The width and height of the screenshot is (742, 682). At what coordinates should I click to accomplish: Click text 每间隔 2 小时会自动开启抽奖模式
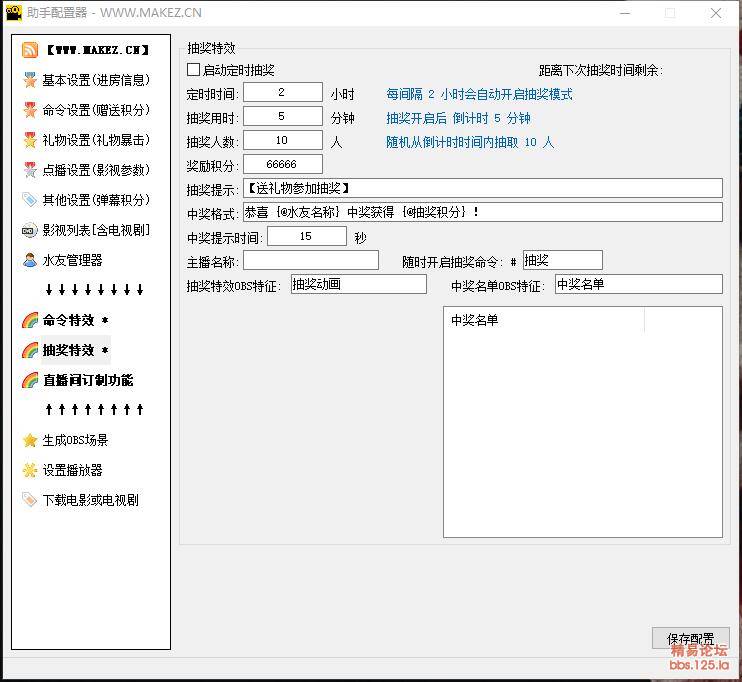pos(479,94)
